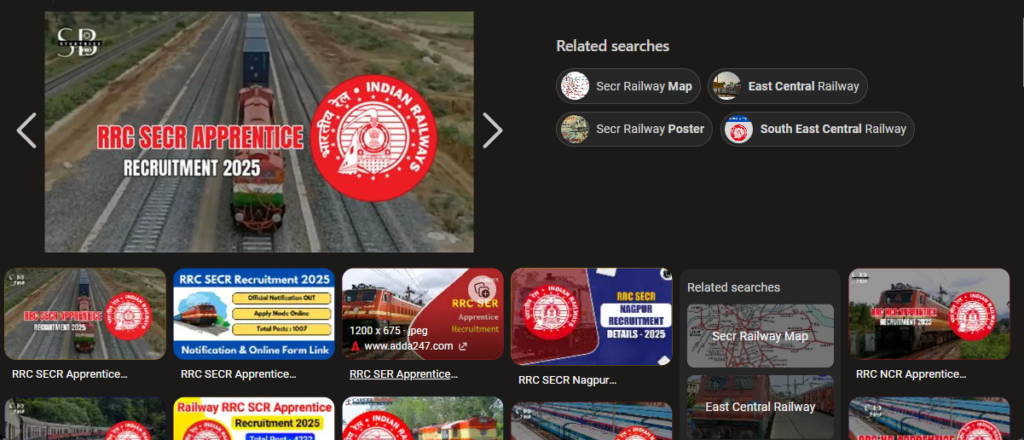The height and width of the screenshot is (440, 1024).
Task: Open the Secr Railway Map related search tile
Action: tap(760, 336)
